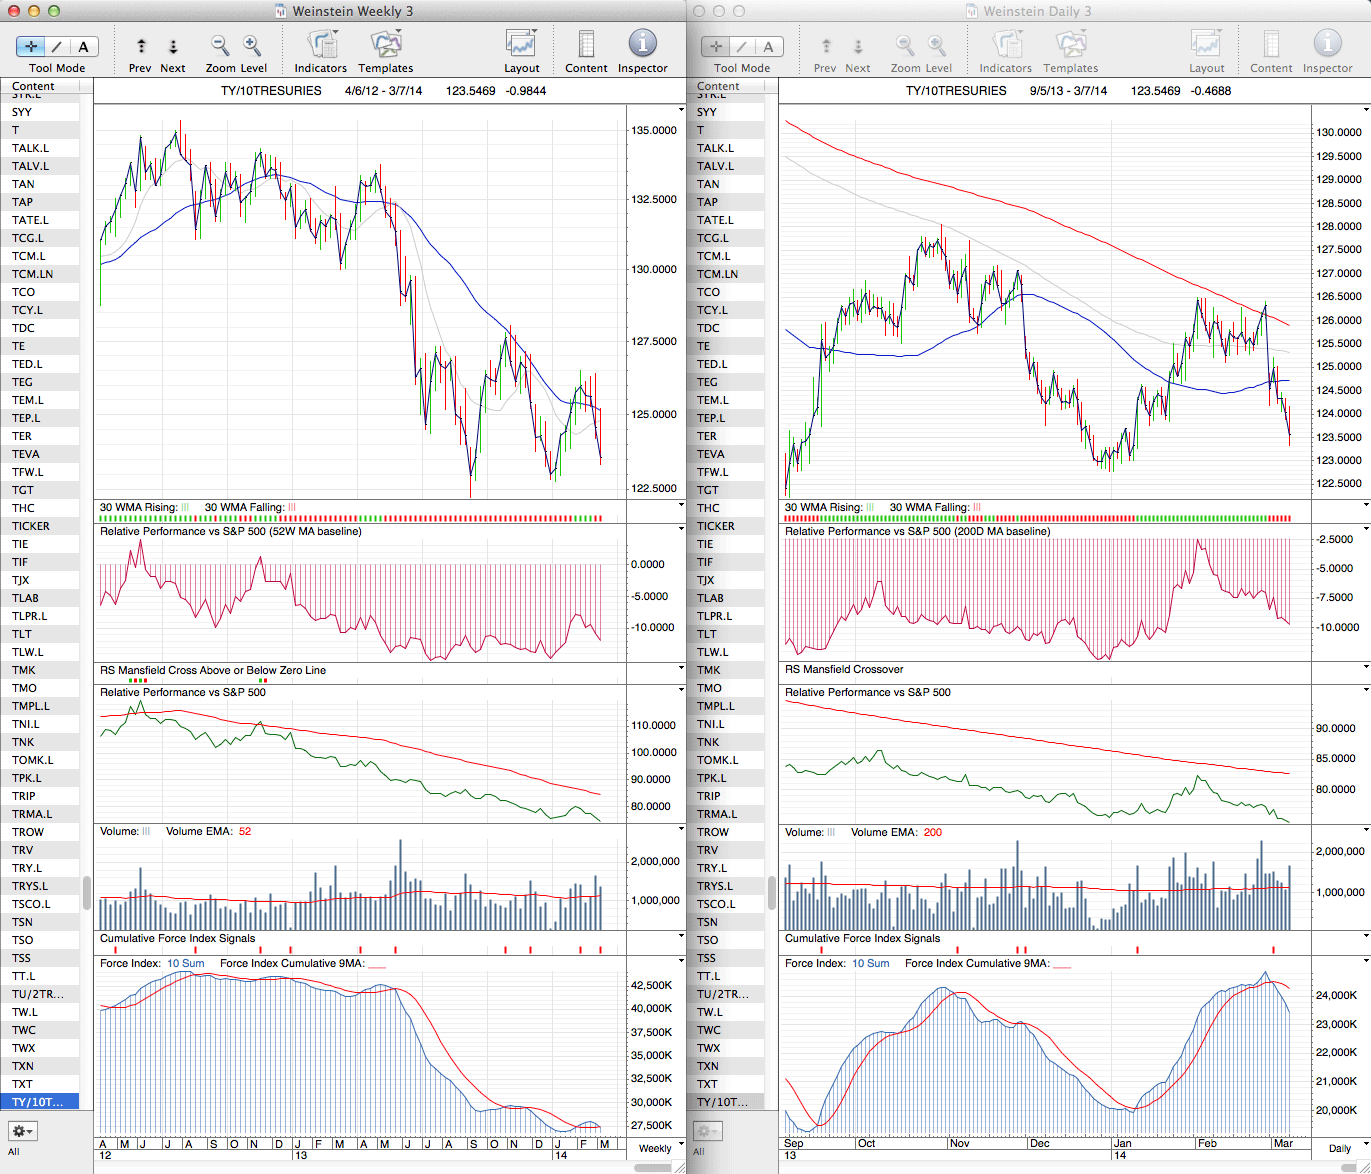1371x1174 pixels.
Task: Go to next symbol with Next
Action: 173,46
